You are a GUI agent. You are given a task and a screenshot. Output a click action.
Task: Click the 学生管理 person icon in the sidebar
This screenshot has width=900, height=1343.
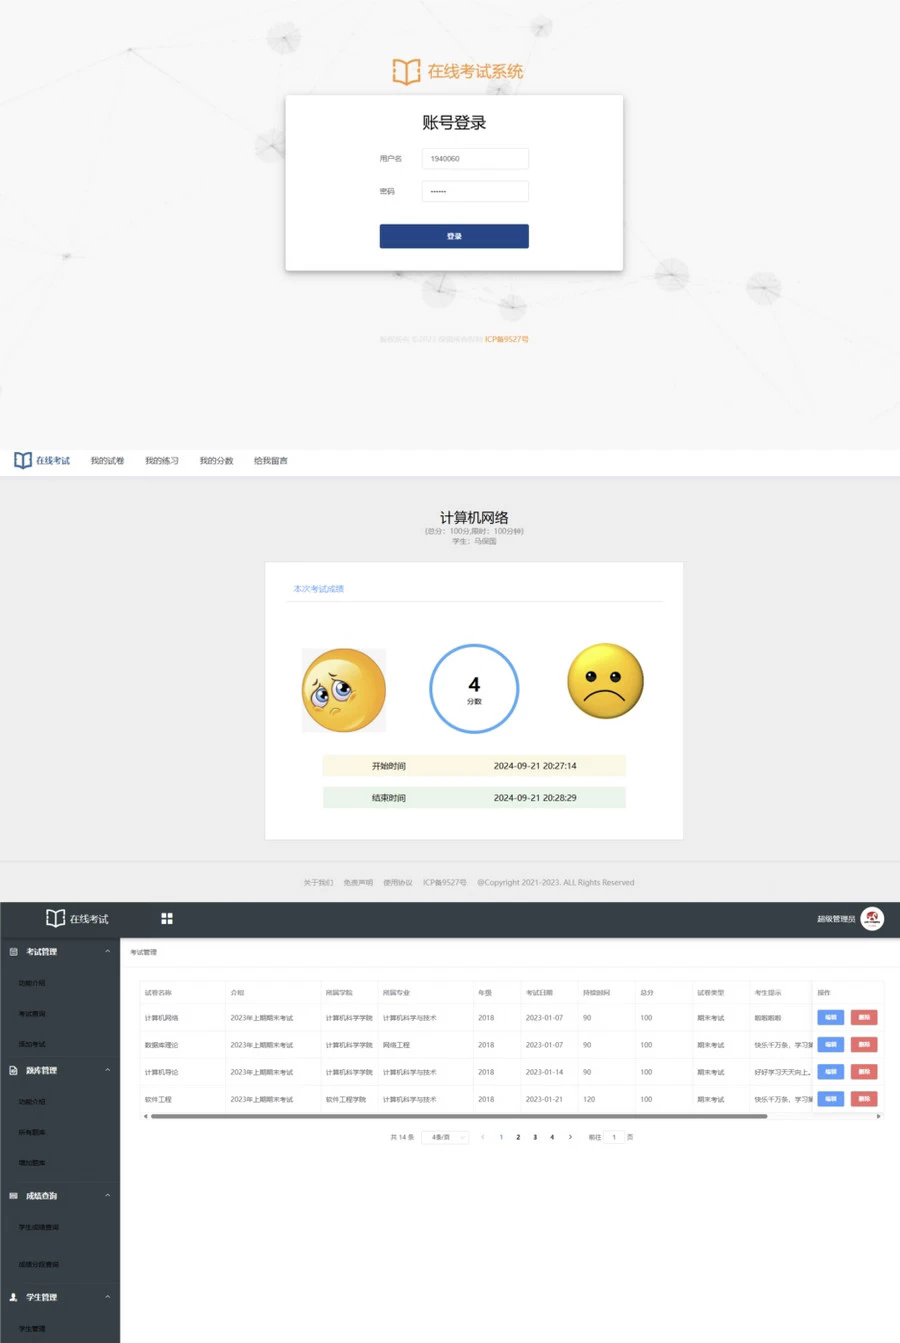click(x=13, y=1297)
